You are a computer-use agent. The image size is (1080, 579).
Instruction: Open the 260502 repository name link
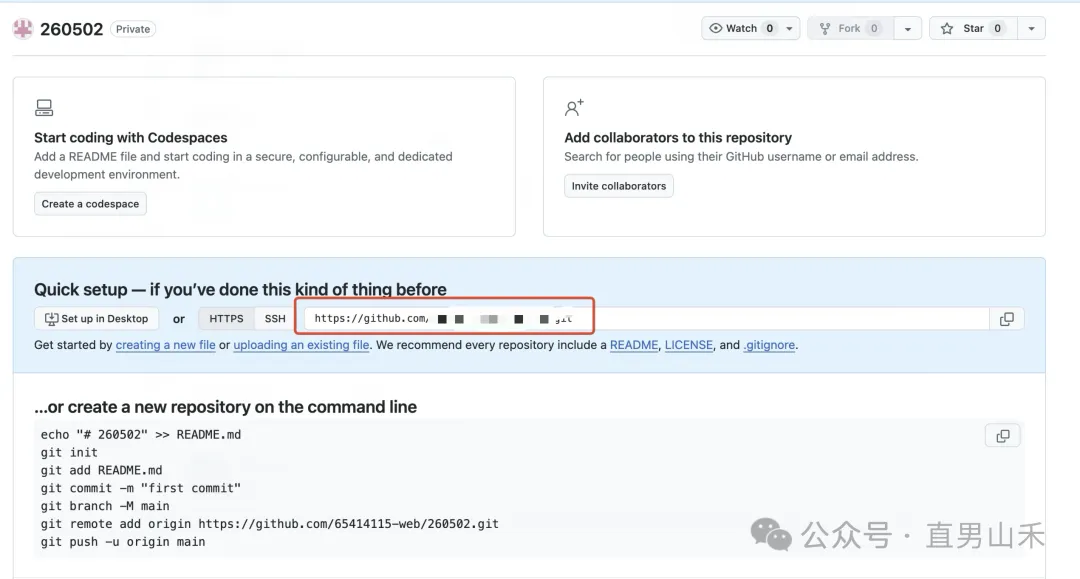click(x=72, y=29)
